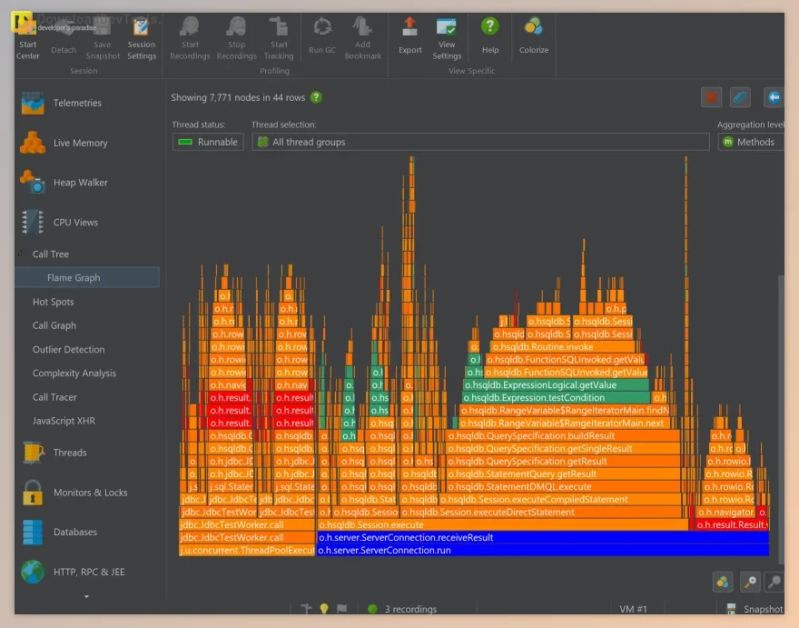Click the Save Snapshot icon
799x628 pixels.
[x=102, y=37]
